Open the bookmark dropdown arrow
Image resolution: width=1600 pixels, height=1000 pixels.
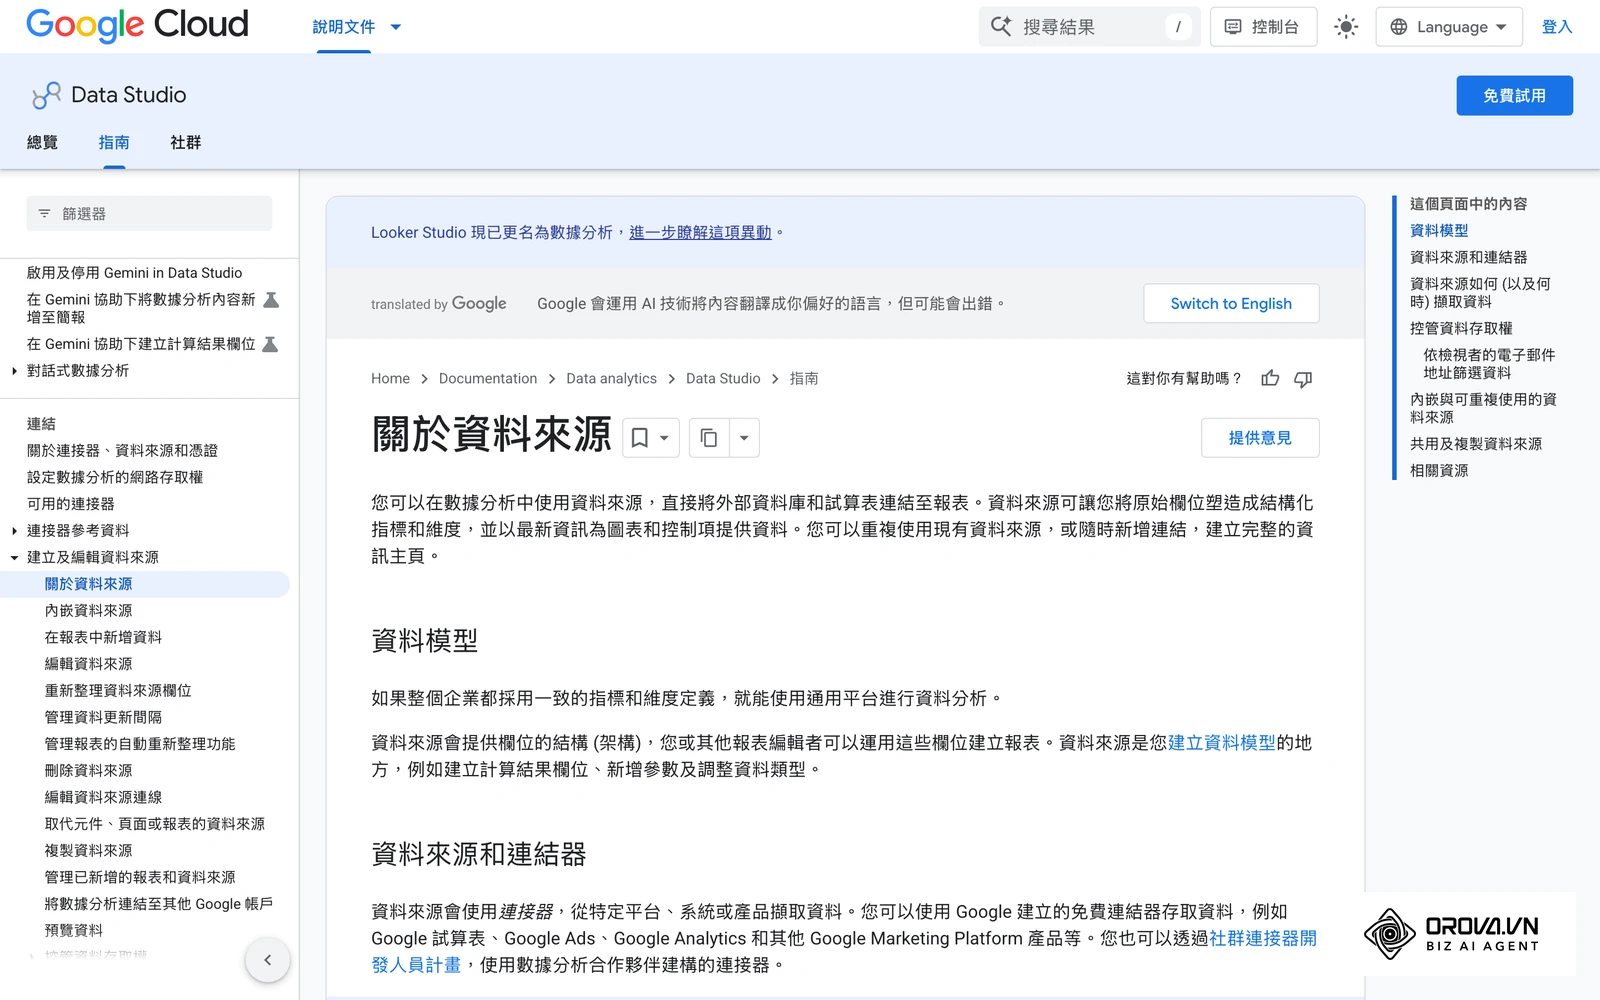click(664, 438)
